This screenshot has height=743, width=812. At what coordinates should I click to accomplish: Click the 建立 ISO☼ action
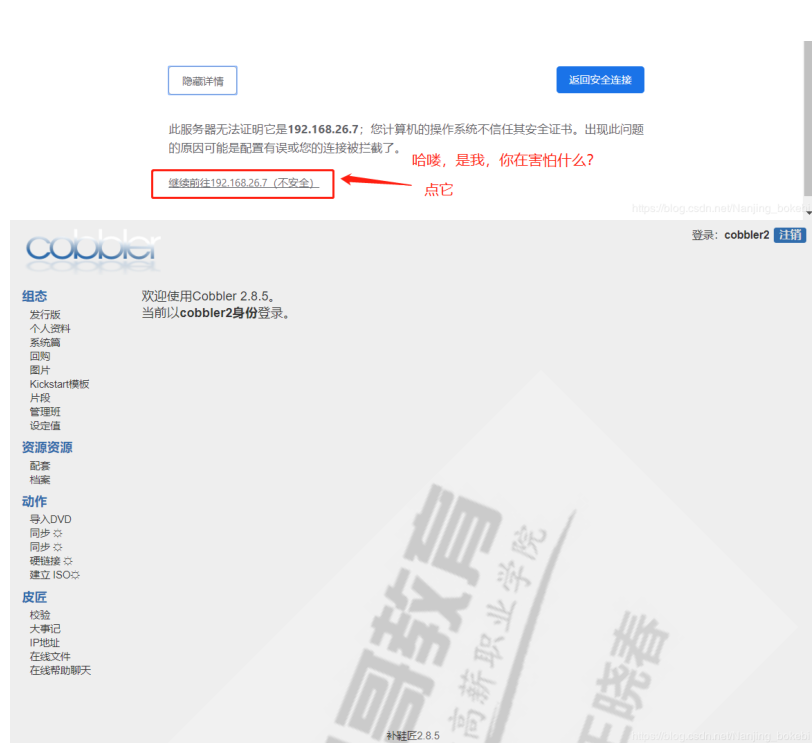point(55,575)
